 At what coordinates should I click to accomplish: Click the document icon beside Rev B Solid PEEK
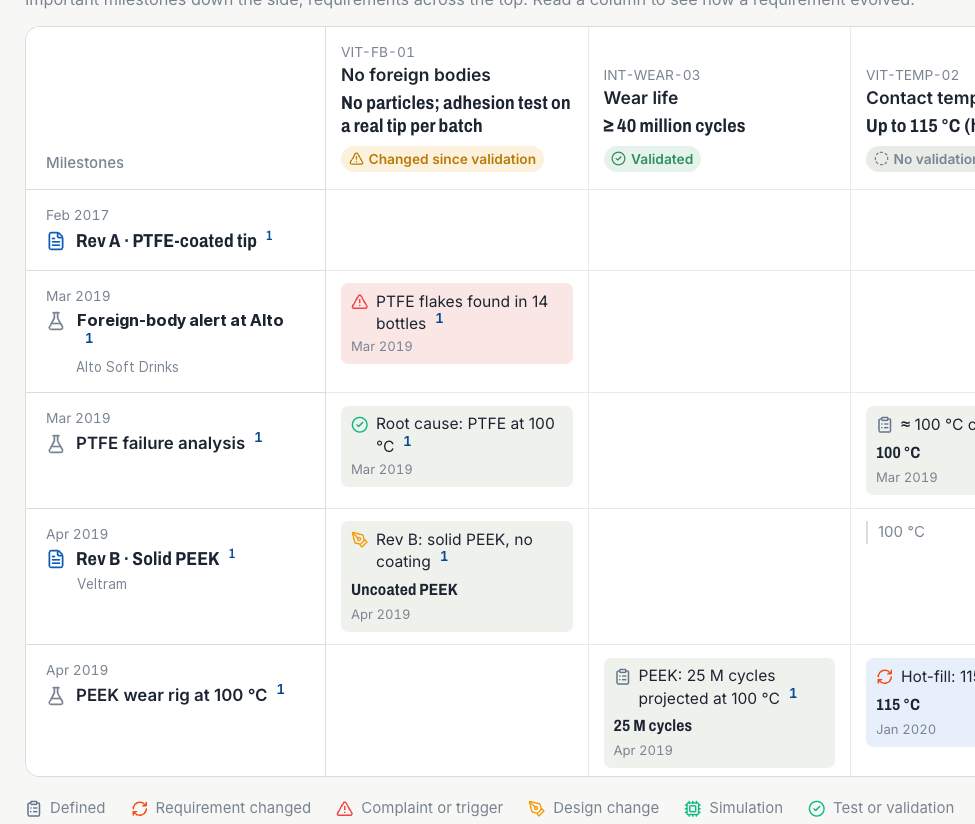[x=56, y=559]
